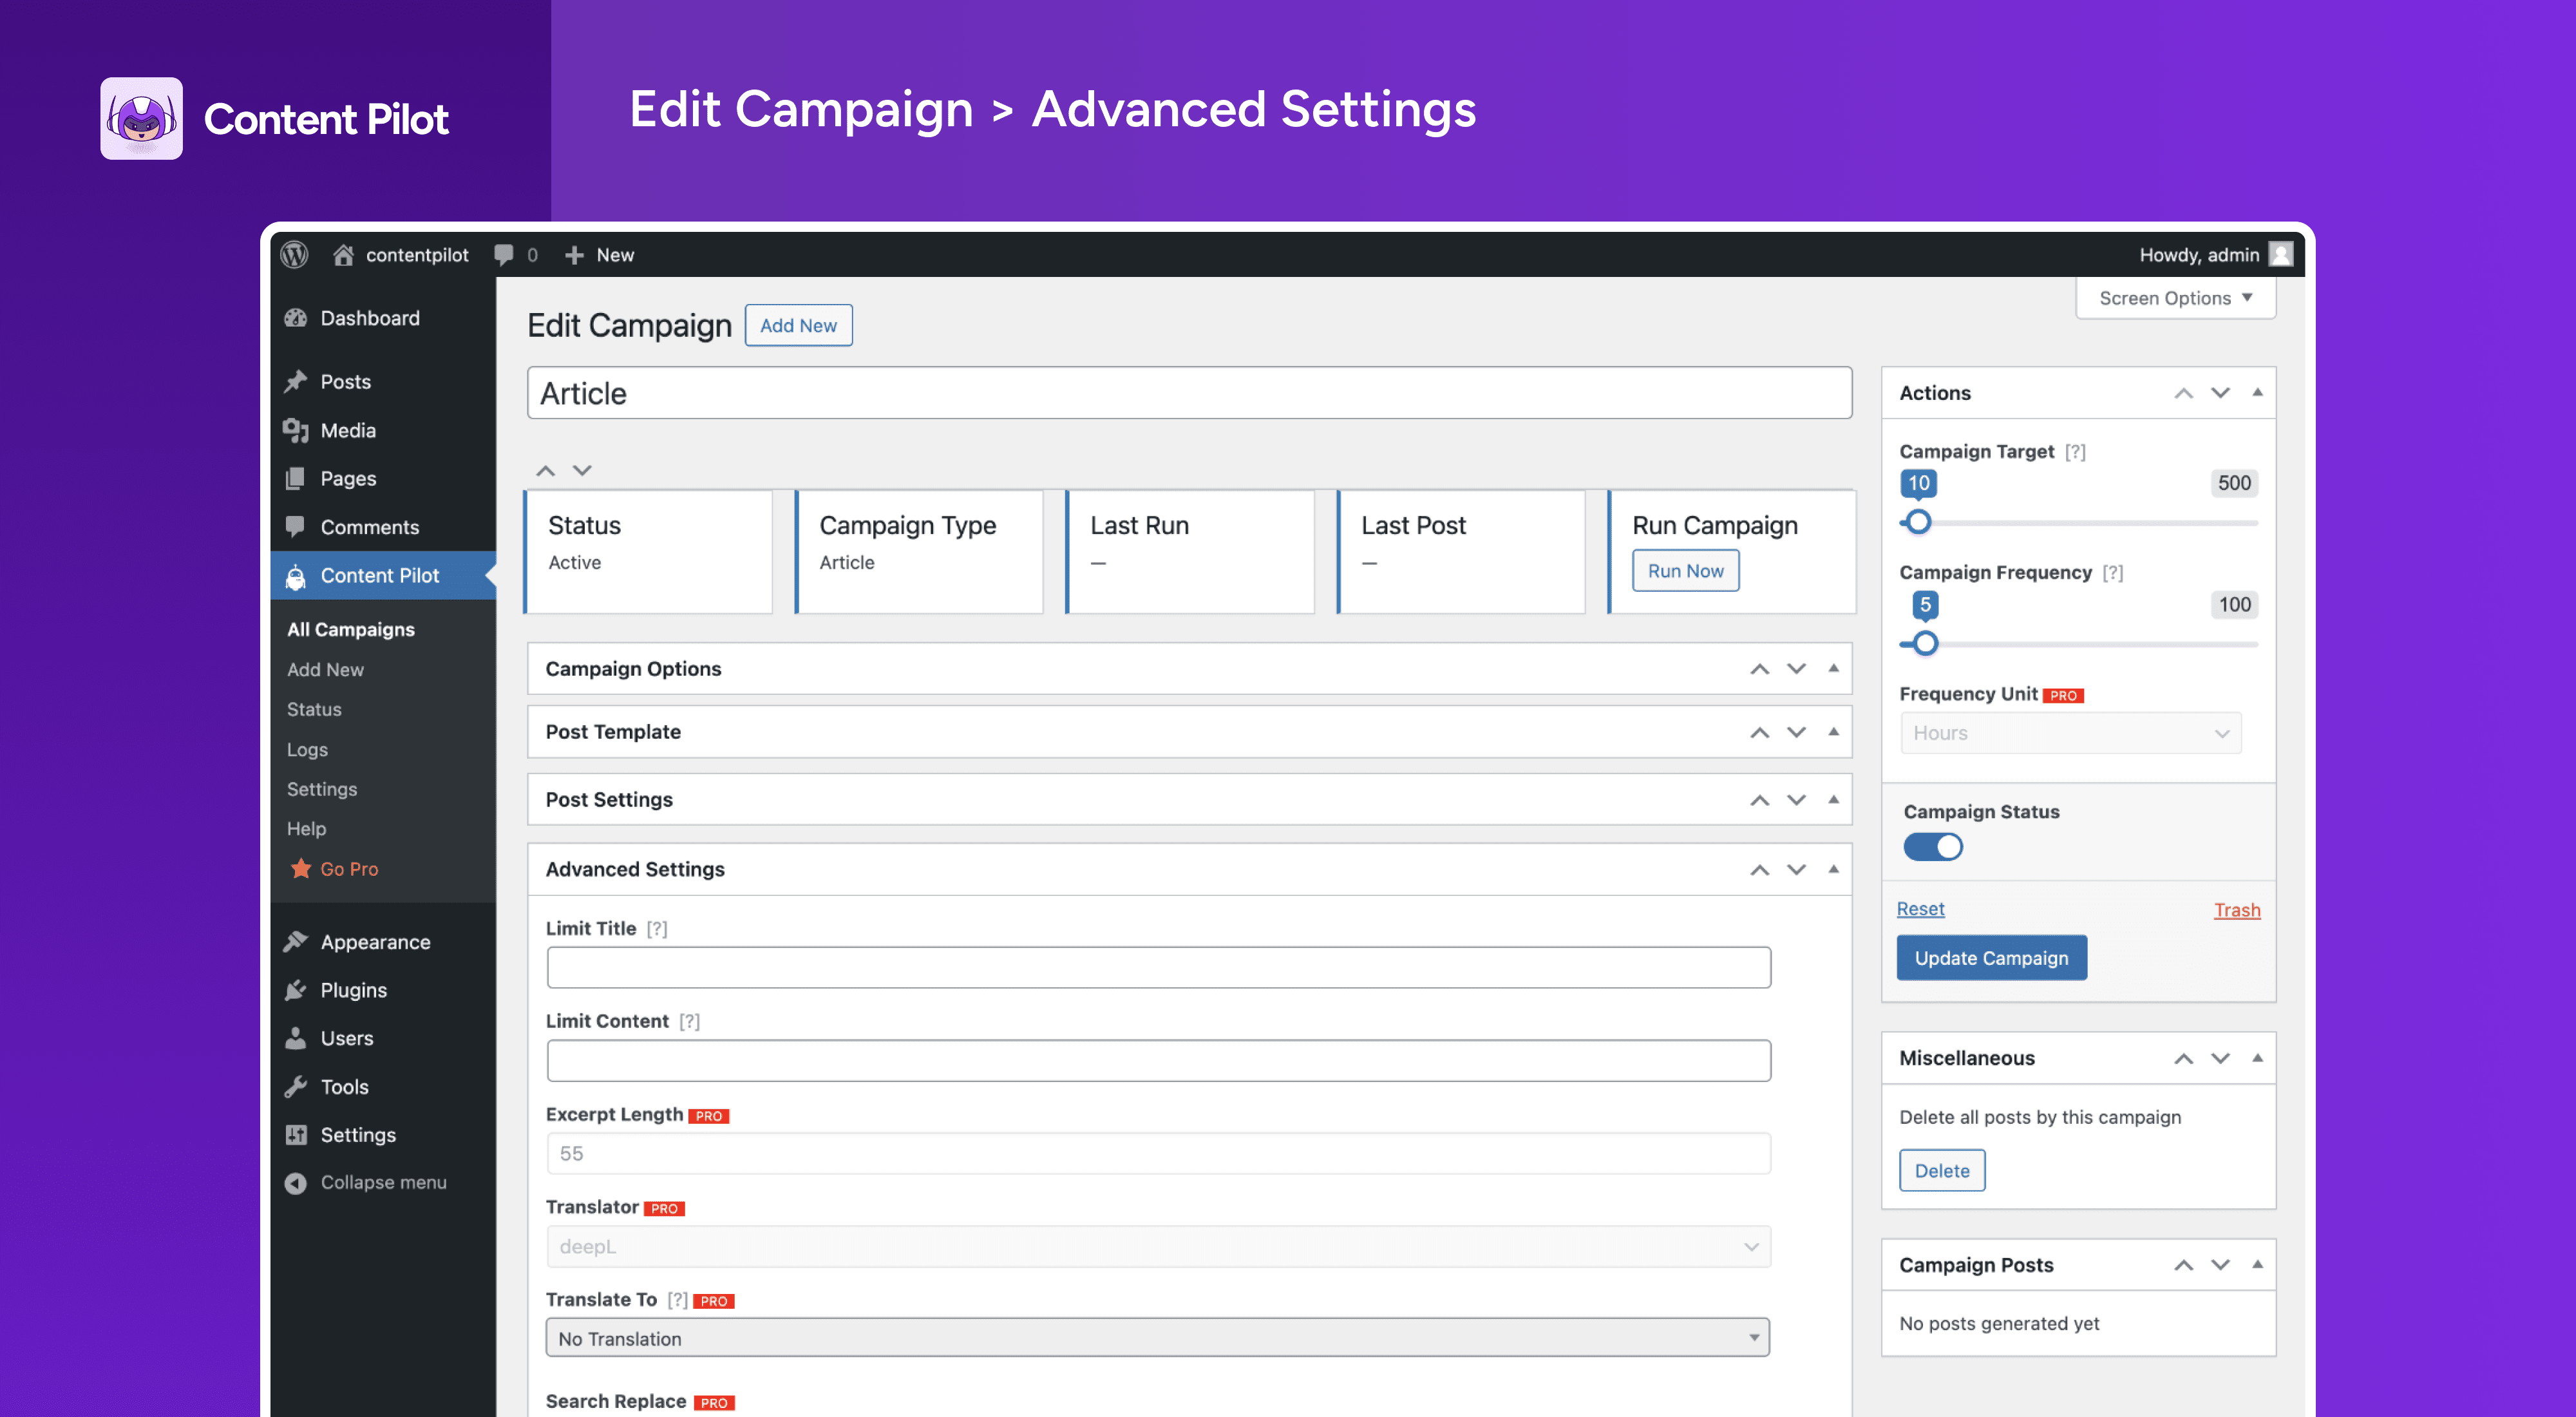Click the Run Now button

1685,571
